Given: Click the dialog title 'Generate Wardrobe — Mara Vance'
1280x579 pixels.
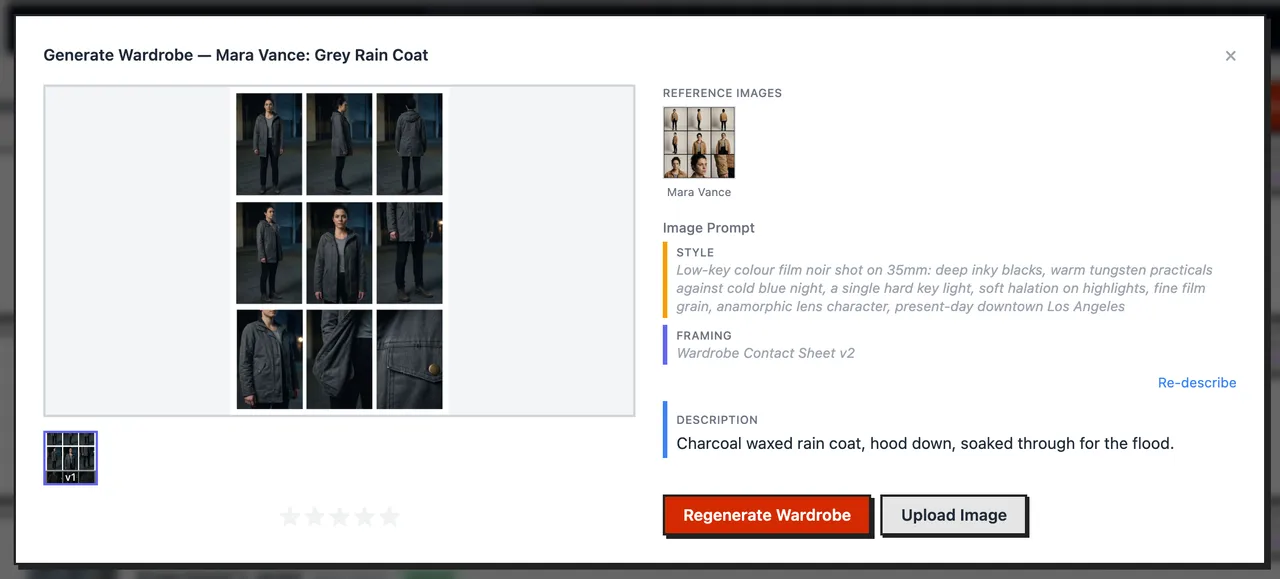Looking at the screenshot, I should [x=236, y=55].
